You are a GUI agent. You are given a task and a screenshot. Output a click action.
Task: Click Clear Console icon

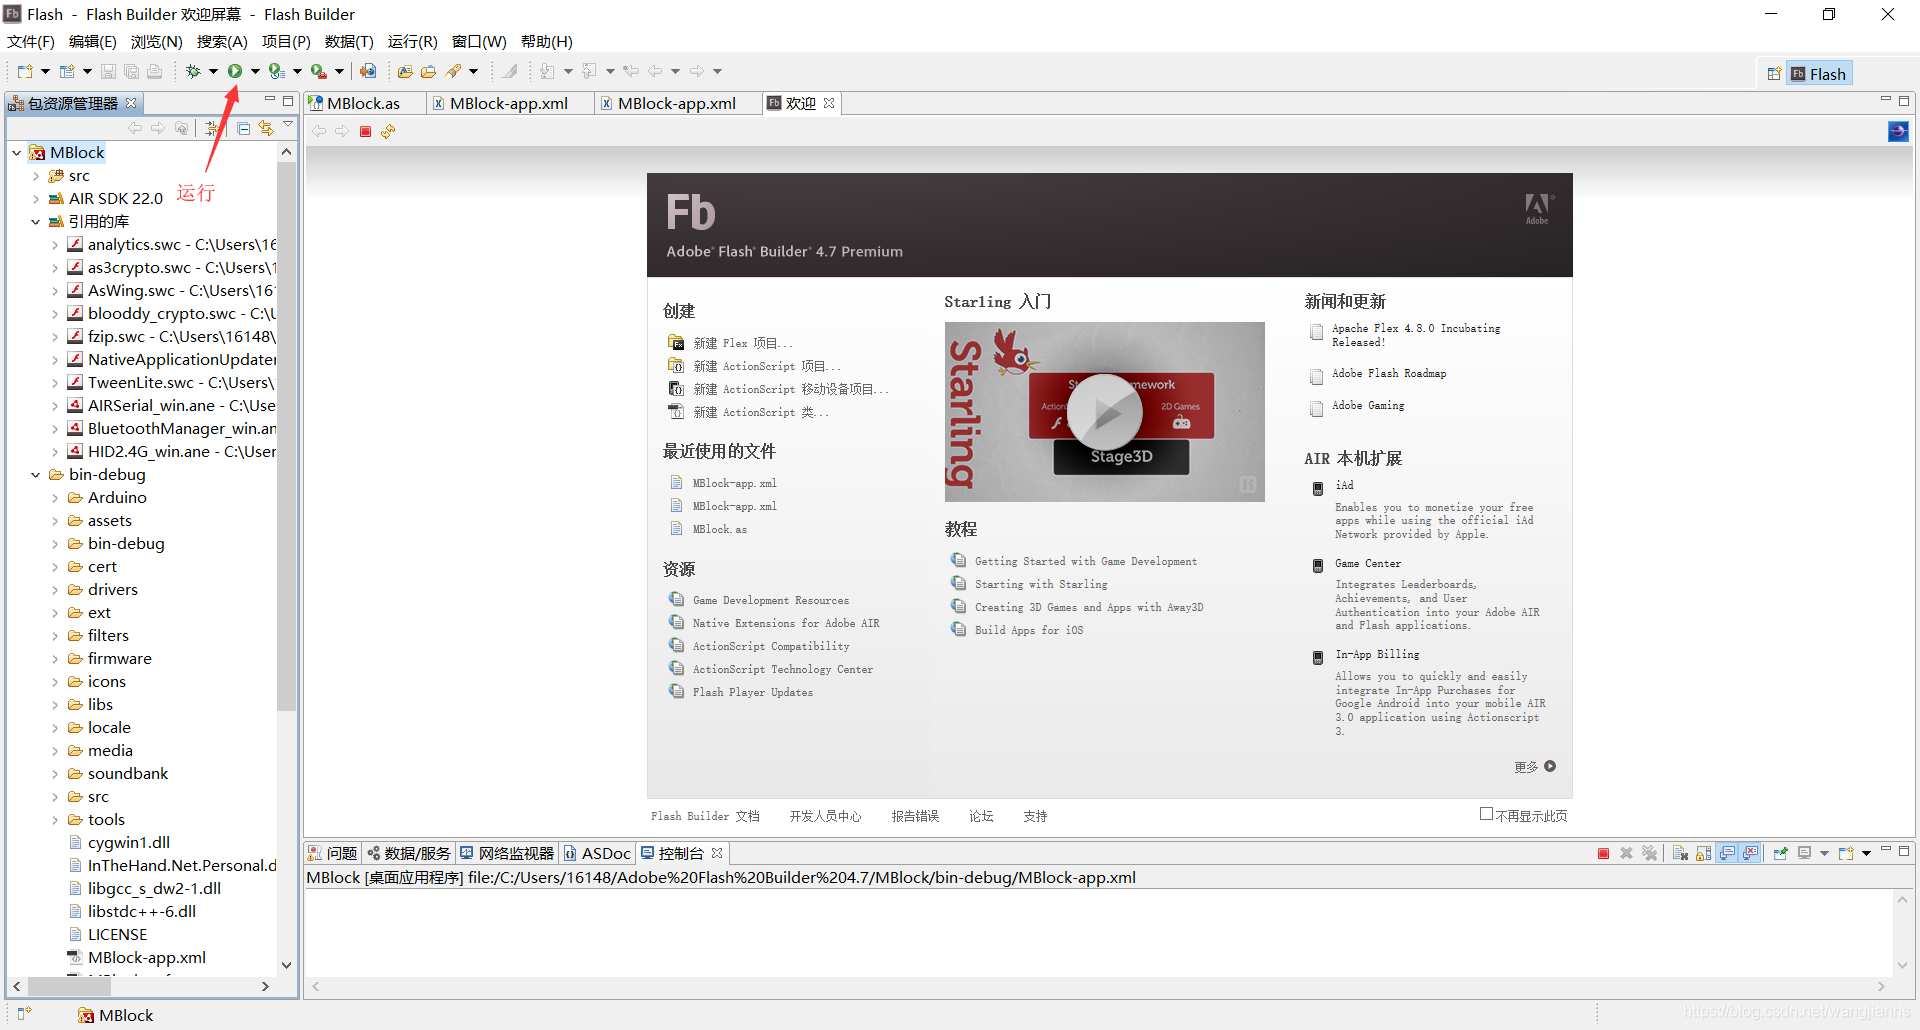1680,853
